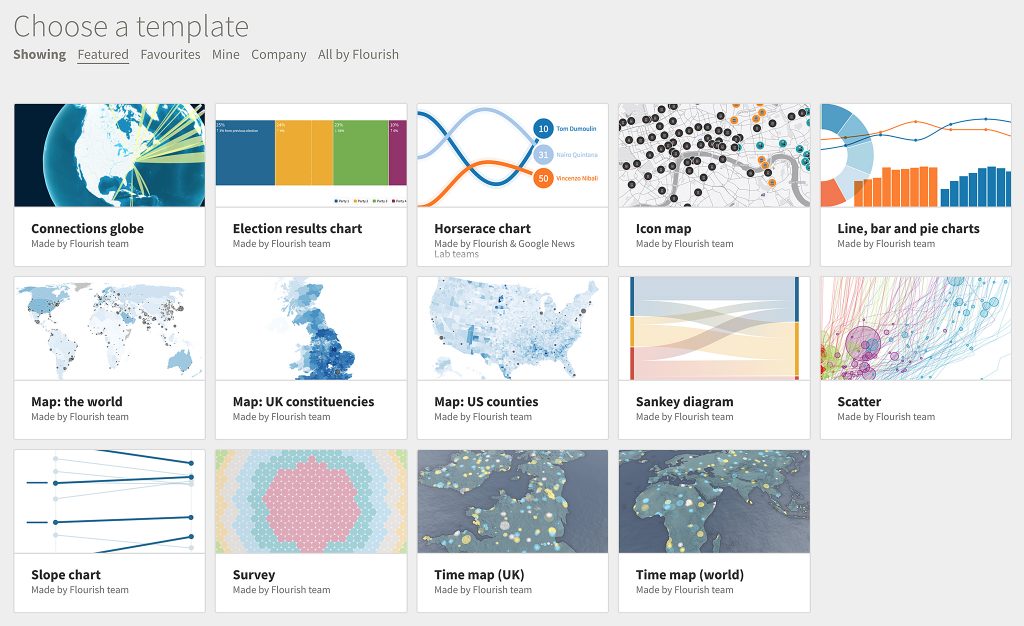This screenshot has height=626, width=1024.
Task: Select the Map: the world preview image
Action: (109, 328)
